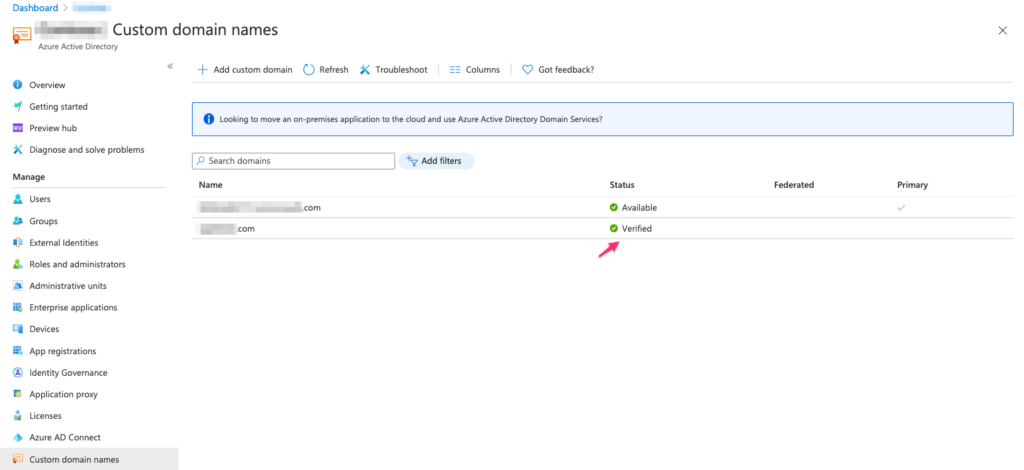
Task: Click the Dashboard breadcrumb link
Action: (x=35, y=8)
